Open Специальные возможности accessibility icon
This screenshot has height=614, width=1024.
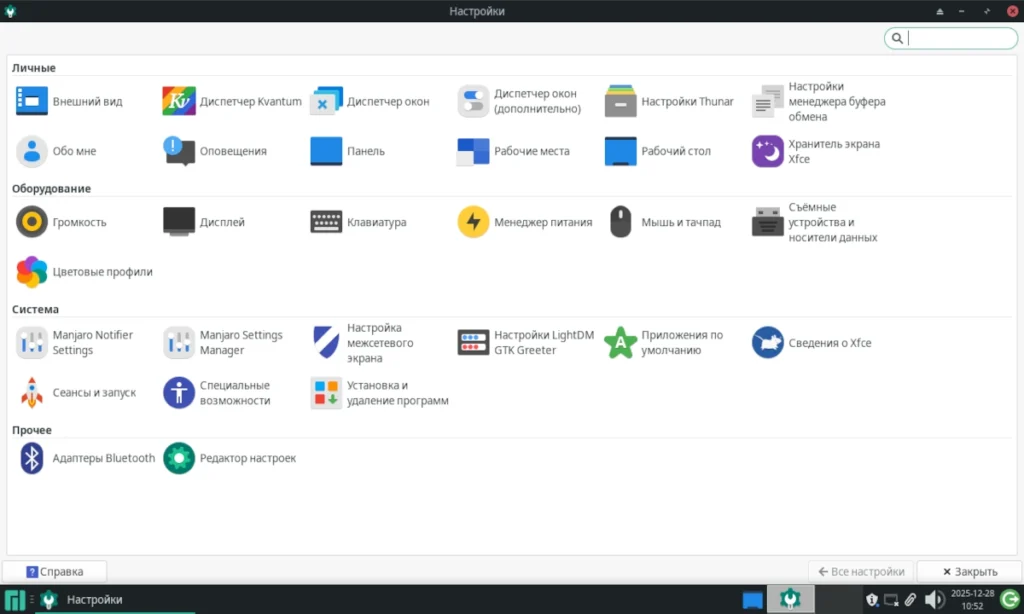tap(179, 393)
